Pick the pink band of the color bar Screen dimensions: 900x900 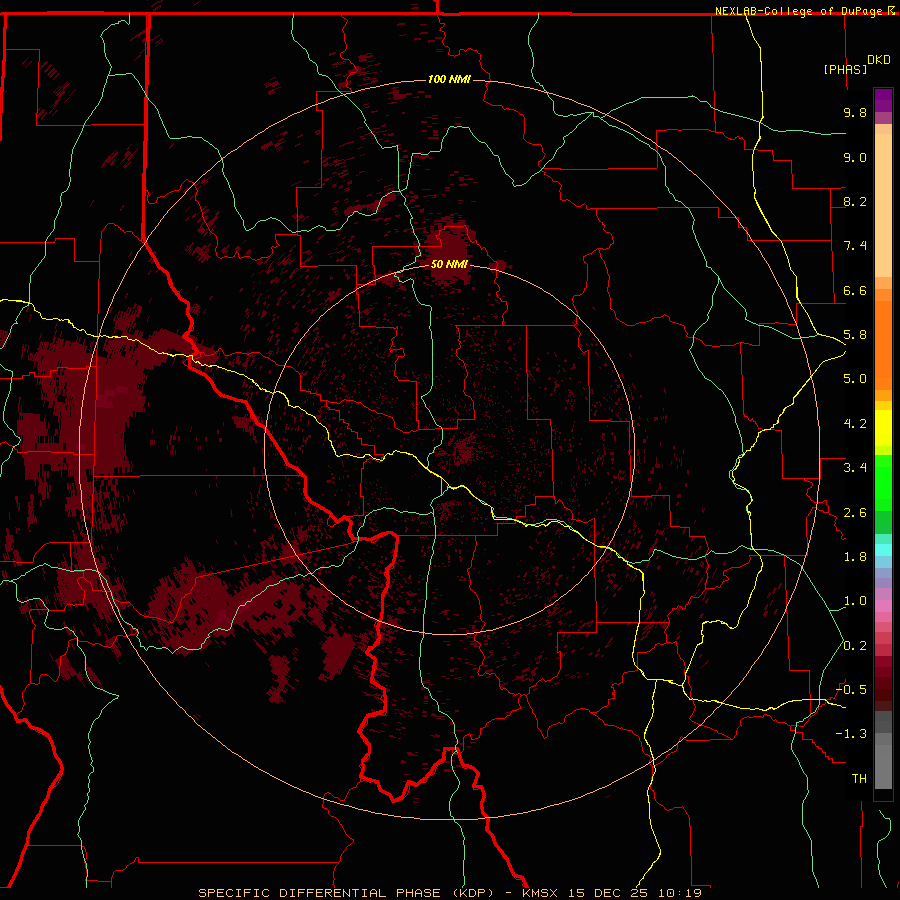click(x=883, y=606)
